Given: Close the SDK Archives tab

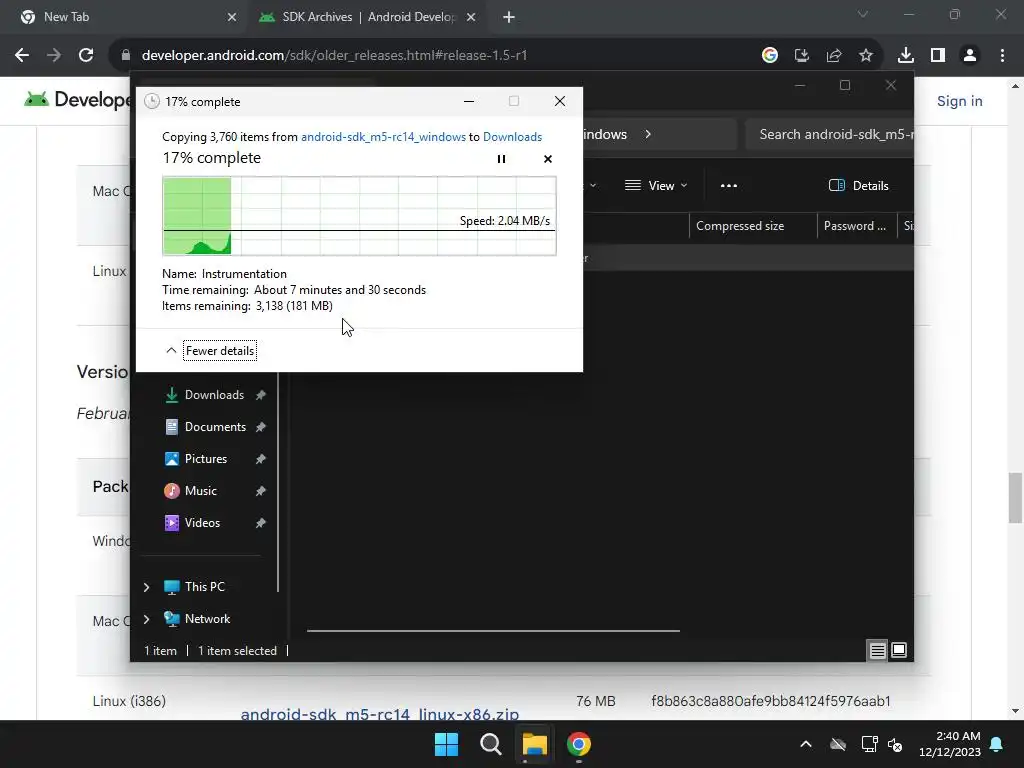Looking at the screenshot, I should 471,17.
